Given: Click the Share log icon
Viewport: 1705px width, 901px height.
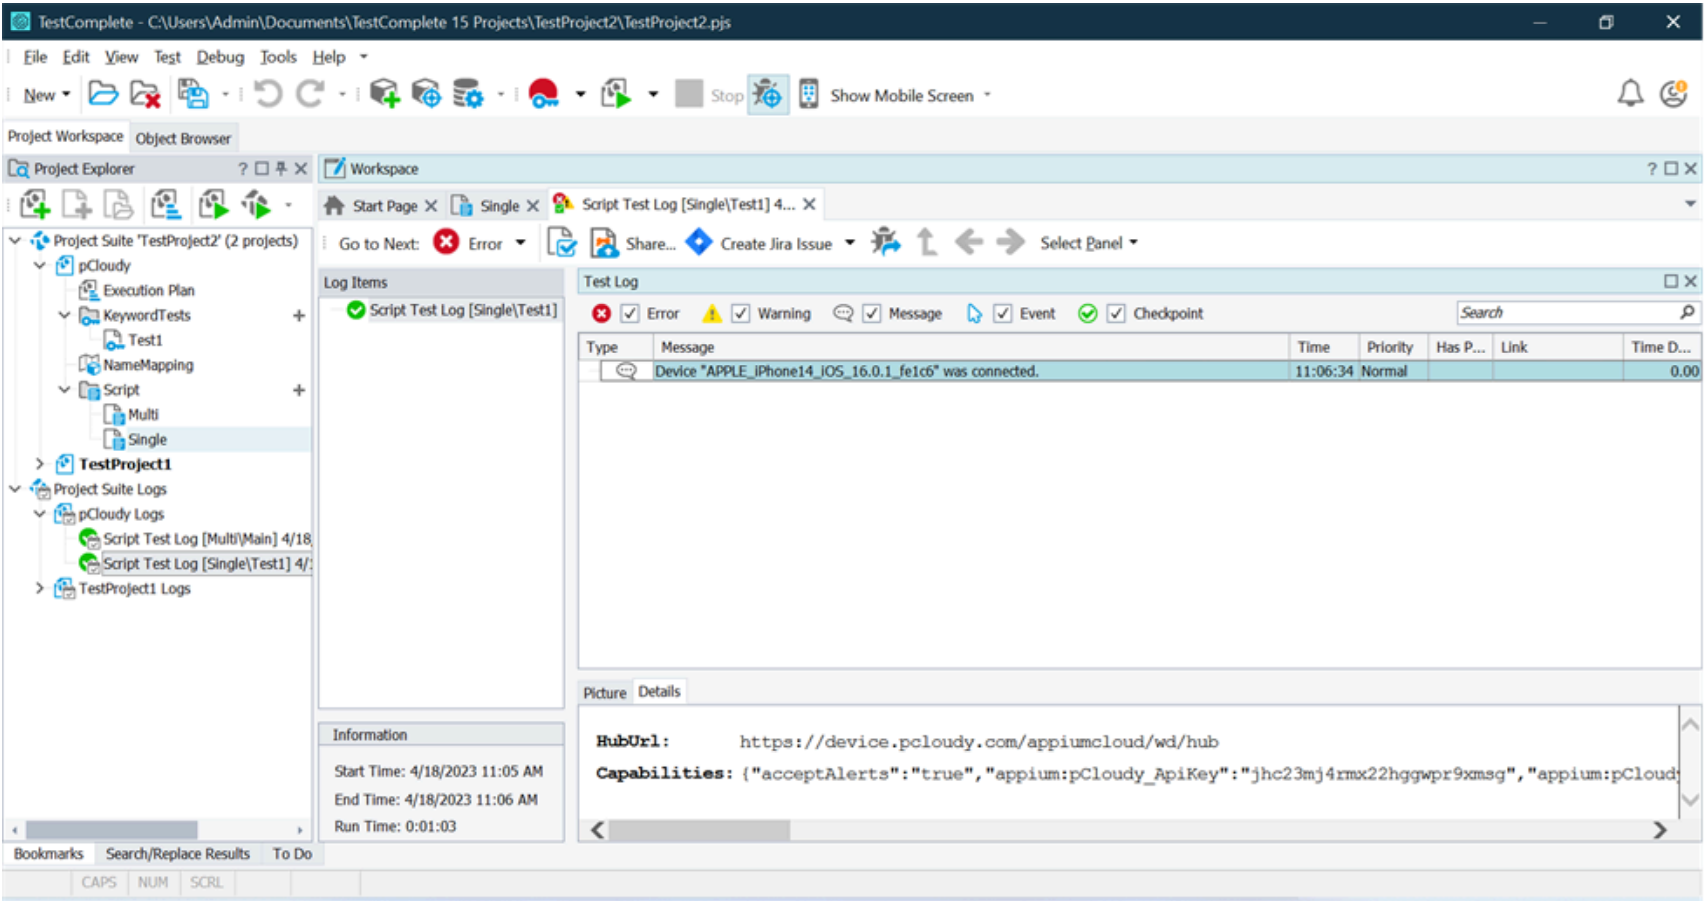Looking at the screenshot, I should click(x=604, y=243).
